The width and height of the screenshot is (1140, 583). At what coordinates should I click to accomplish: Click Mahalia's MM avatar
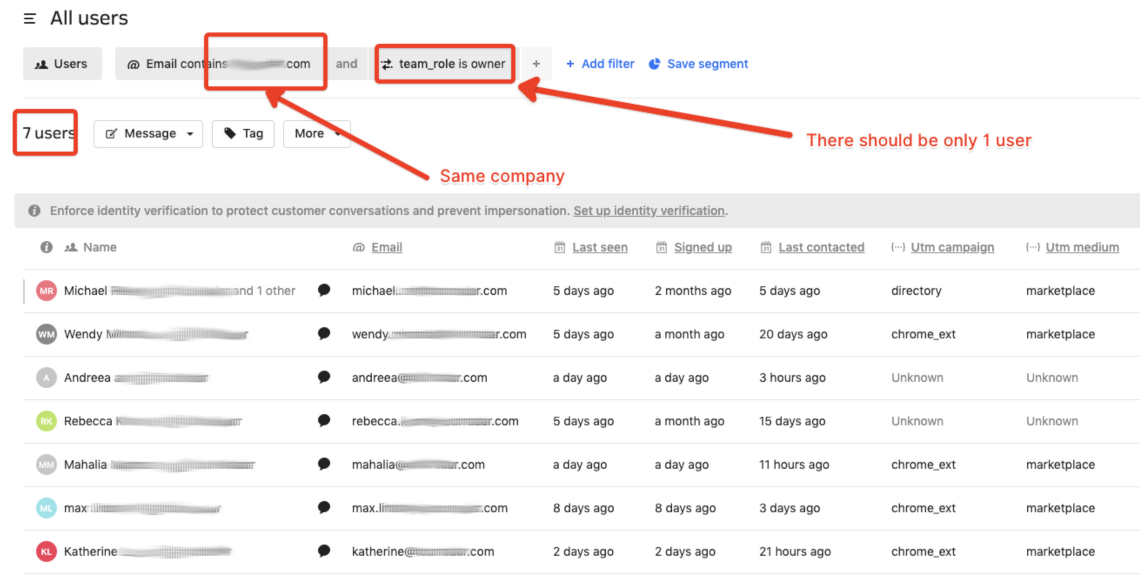point(47,465)
